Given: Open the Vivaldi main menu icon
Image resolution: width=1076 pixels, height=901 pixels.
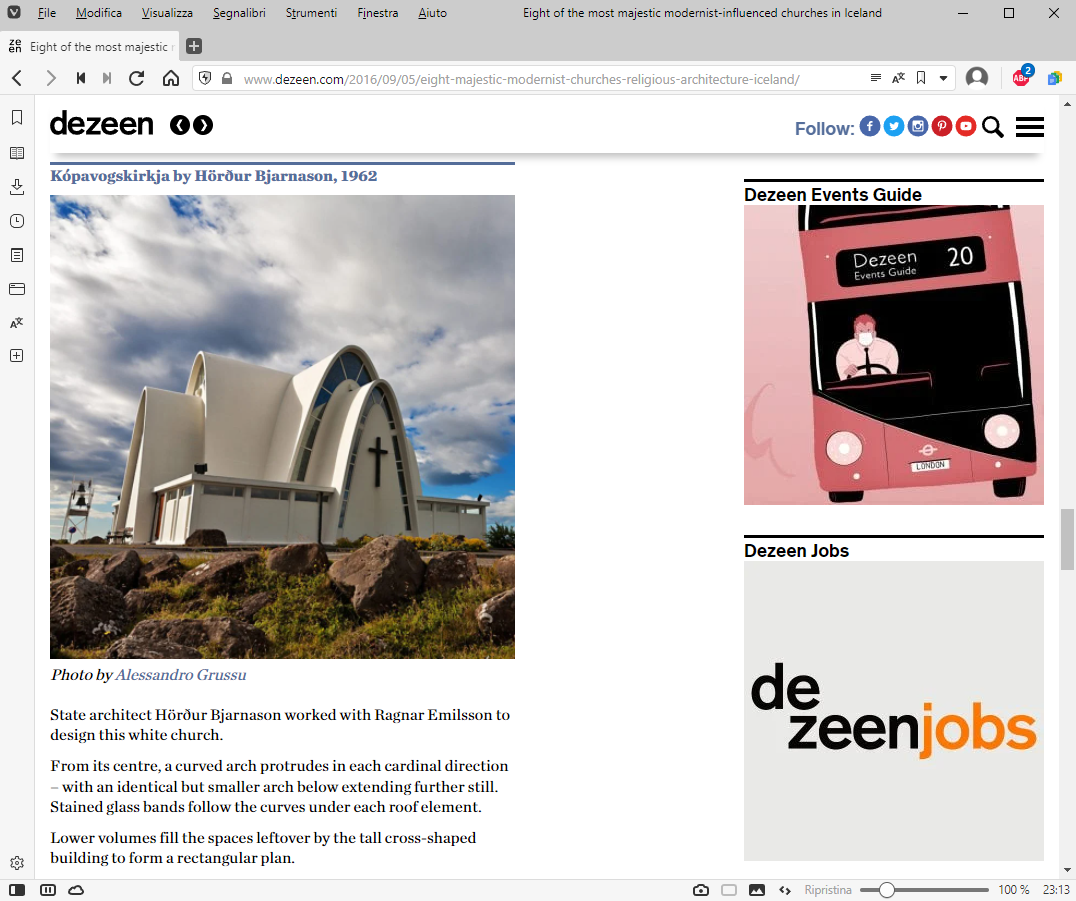Looking at the screenshot, I should (x=14, y=12).
